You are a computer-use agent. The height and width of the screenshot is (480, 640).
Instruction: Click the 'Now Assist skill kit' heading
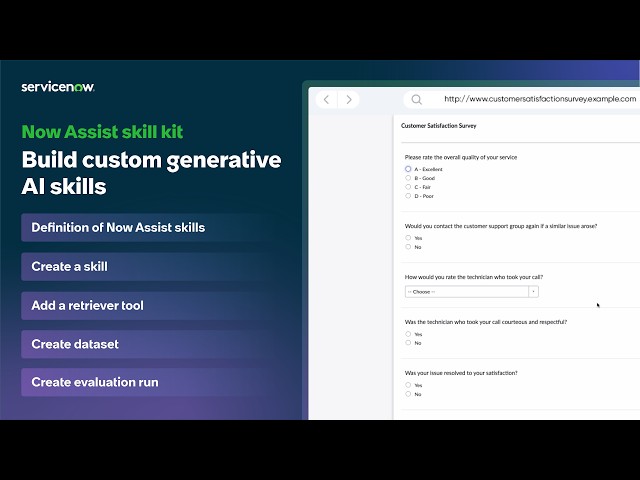102,132
